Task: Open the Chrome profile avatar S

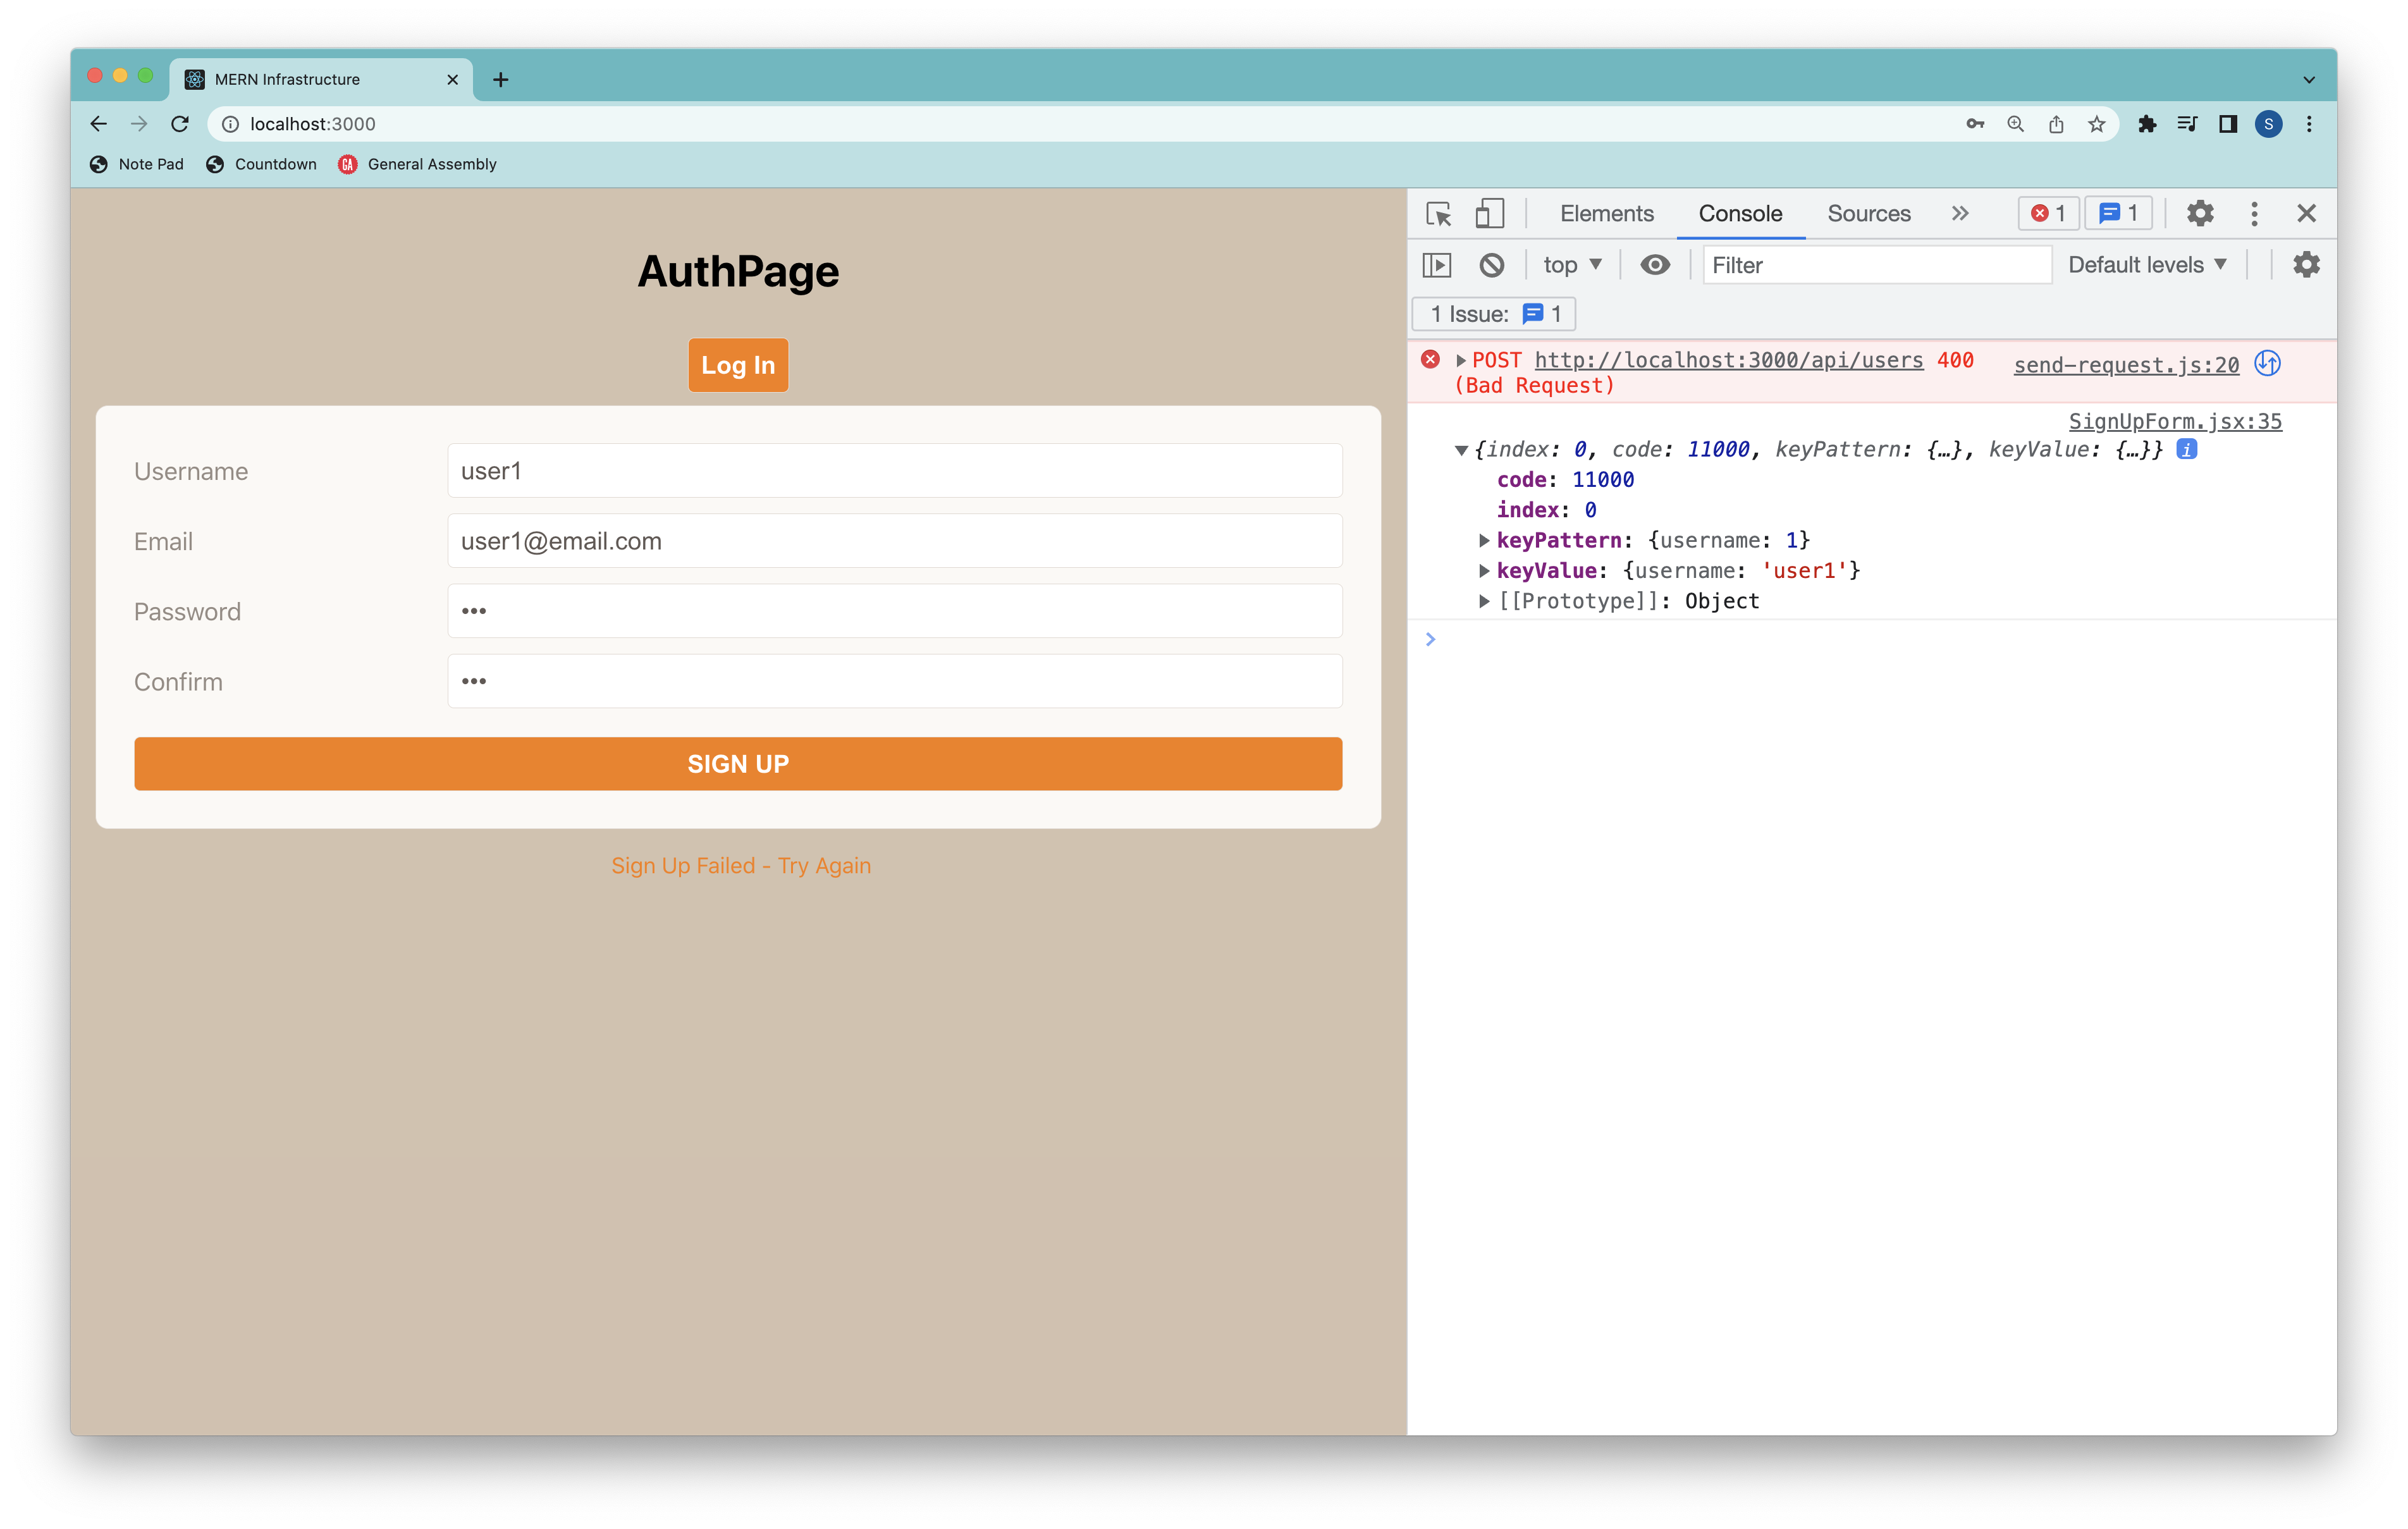Action: click(x=2268, y=124)
